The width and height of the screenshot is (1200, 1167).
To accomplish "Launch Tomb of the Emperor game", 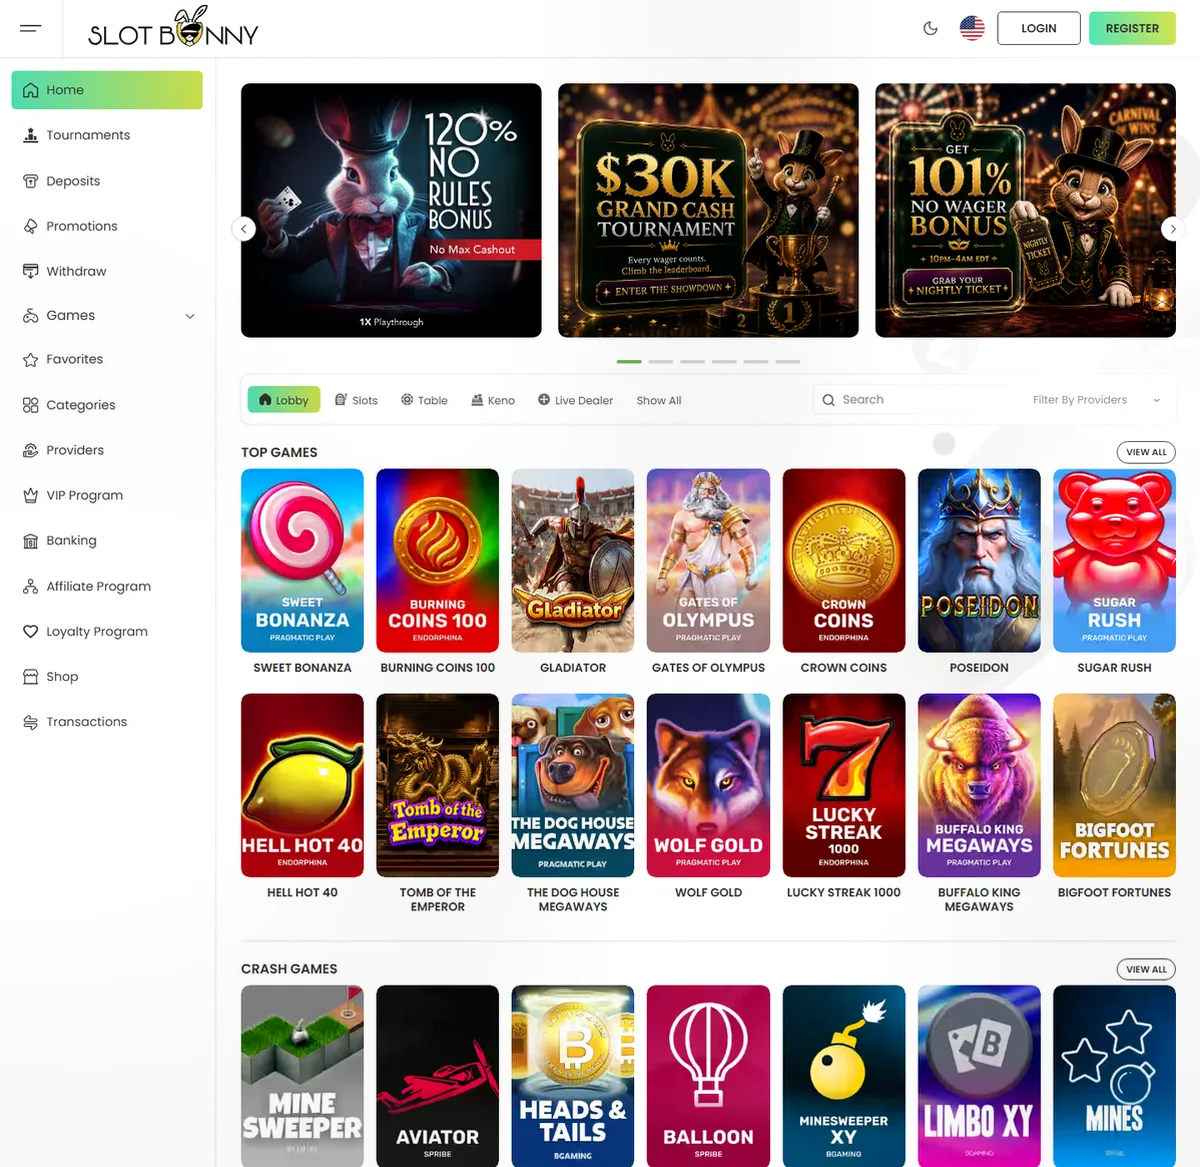I will point(437,785).
